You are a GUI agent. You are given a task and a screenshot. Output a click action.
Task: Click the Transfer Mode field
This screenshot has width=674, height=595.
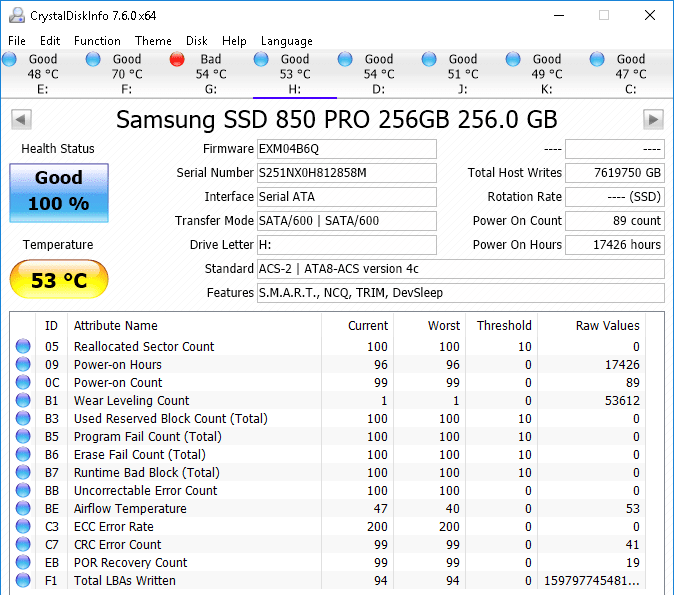[347, 221]
